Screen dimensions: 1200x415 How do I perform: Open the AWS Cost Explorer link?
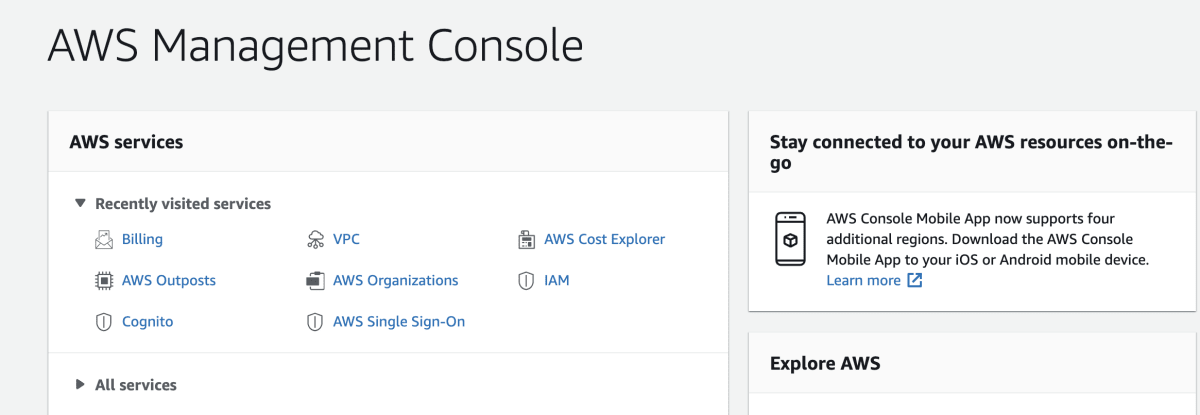tap(605, 240)
